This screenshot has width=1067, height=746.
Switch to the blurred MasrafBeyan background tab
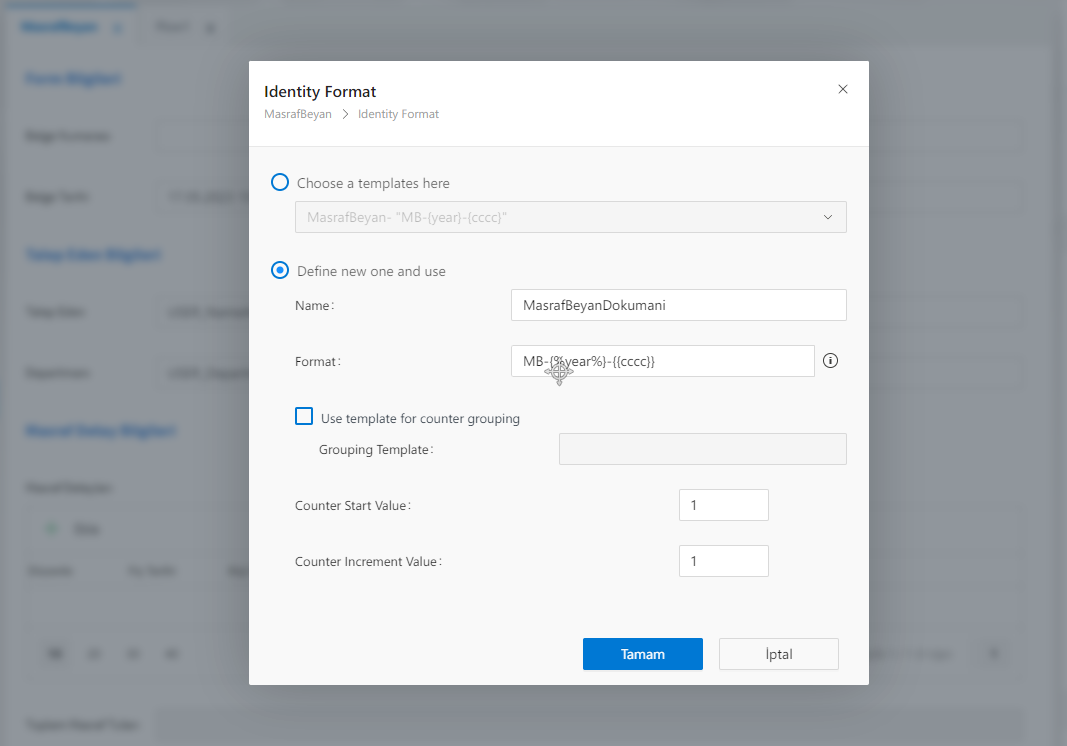tap(61, 27)
